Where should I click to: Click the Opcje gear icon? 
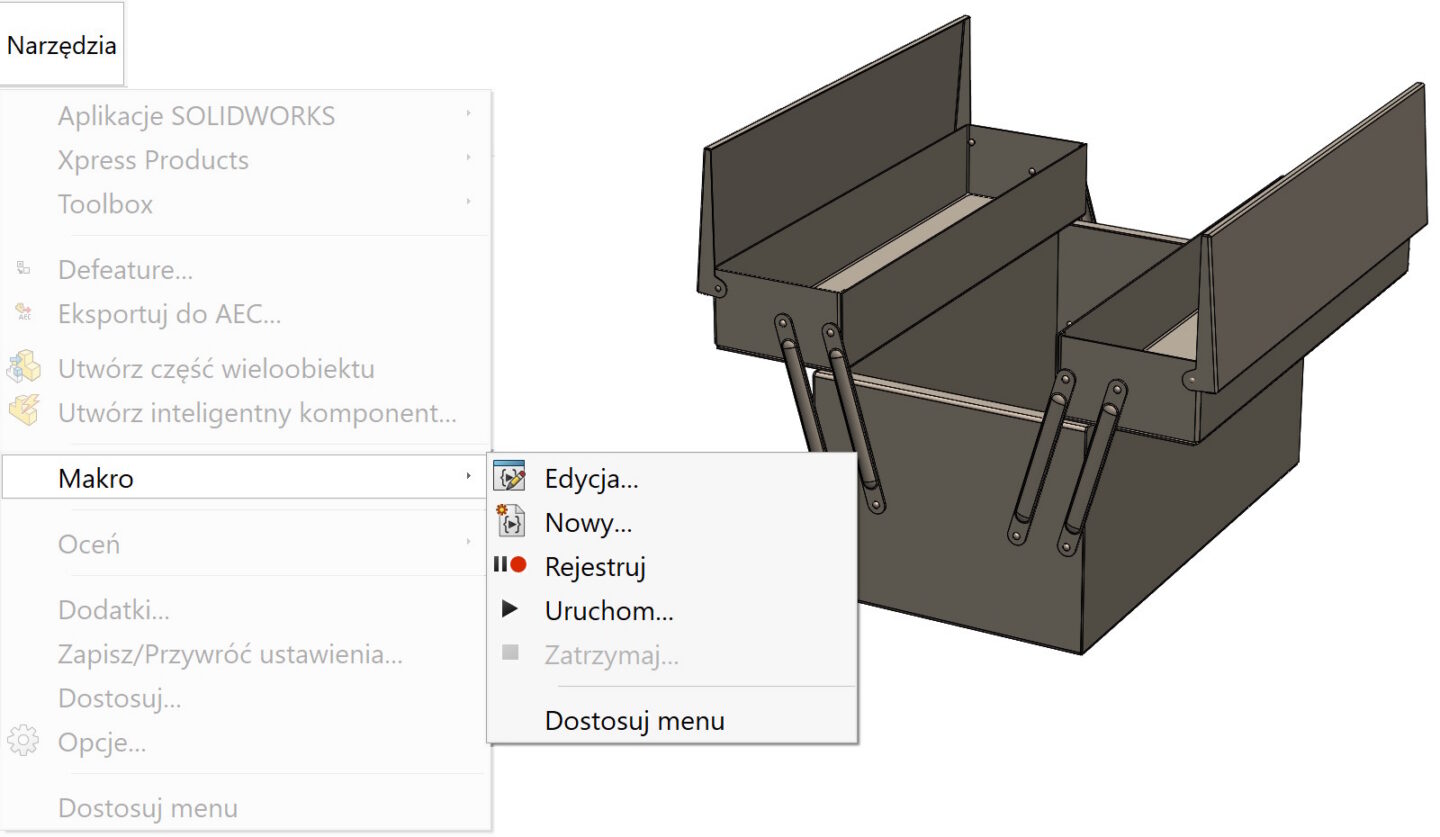click(x=22, y=742)
